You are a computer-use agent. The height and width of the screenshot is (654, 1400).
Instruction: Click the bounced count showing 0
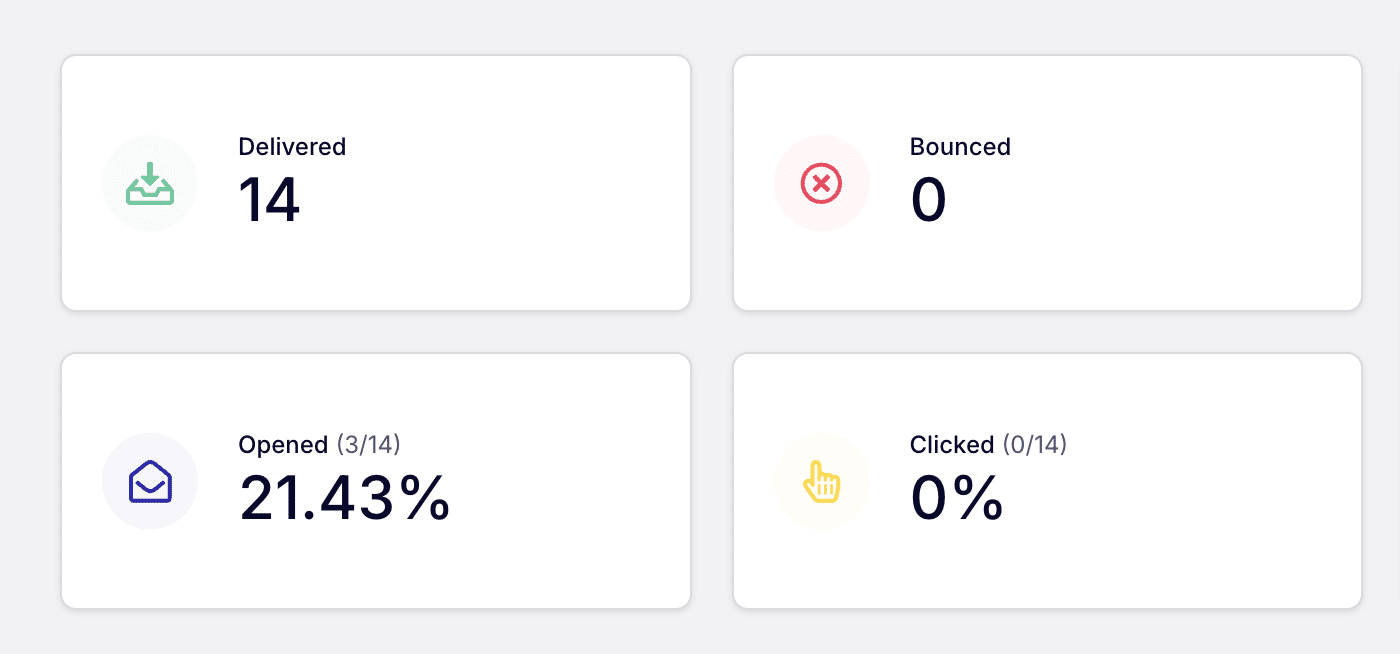(928, 199)
